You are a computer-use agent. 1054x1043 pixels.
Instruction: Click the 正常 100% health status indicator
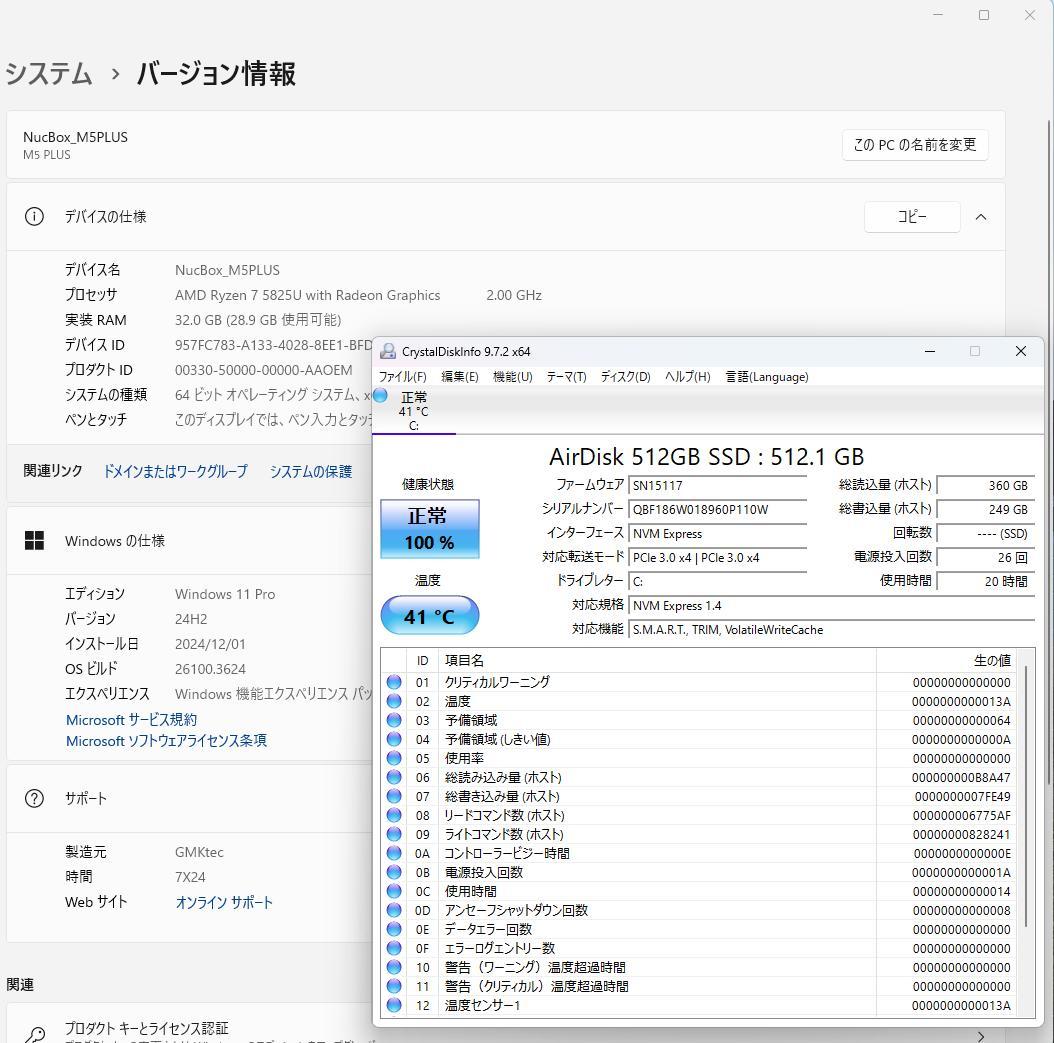tap(429, 528)
